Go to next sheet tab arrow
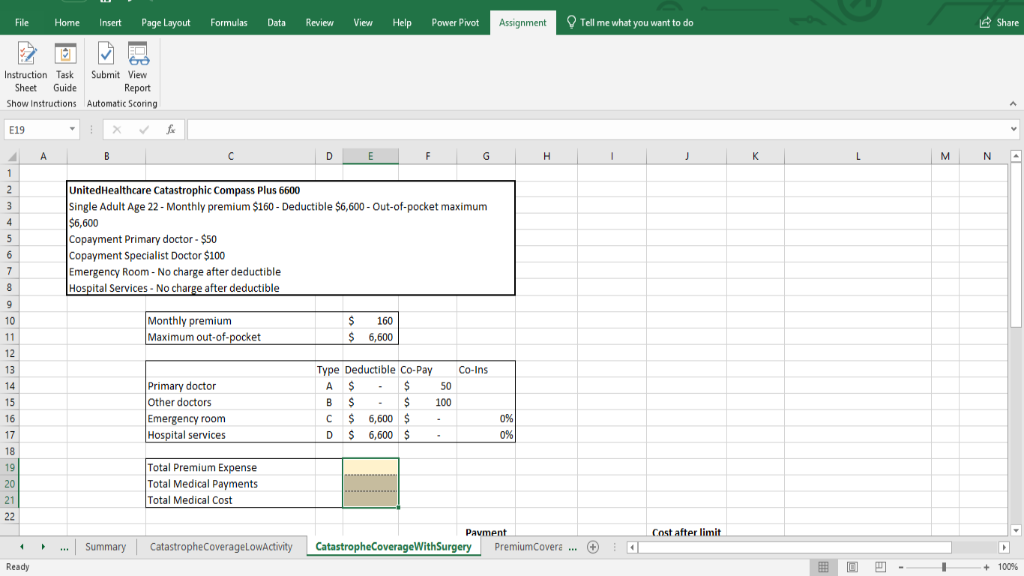 [x=43, y=547]
